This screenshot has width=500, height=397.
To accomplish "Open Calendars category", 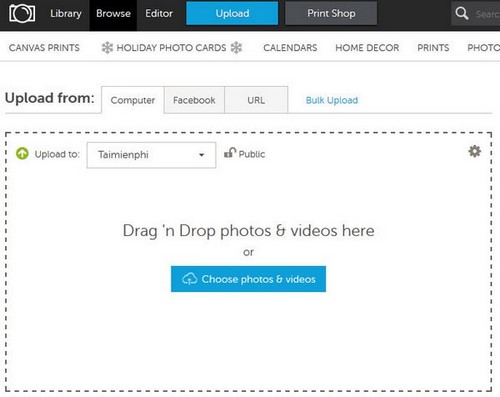I will tap(290, 48).
